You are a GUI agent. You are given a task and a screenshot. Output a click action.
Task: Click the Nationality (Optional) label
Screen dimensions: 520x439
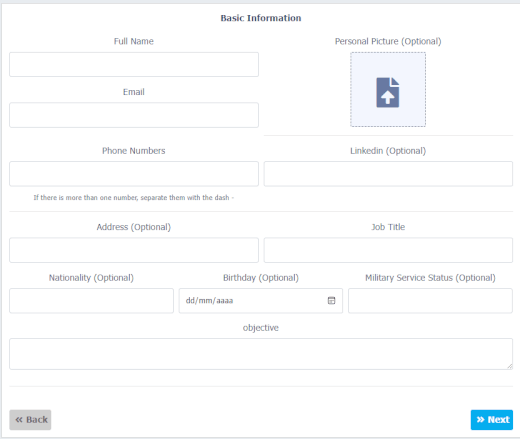click(91, 278)
